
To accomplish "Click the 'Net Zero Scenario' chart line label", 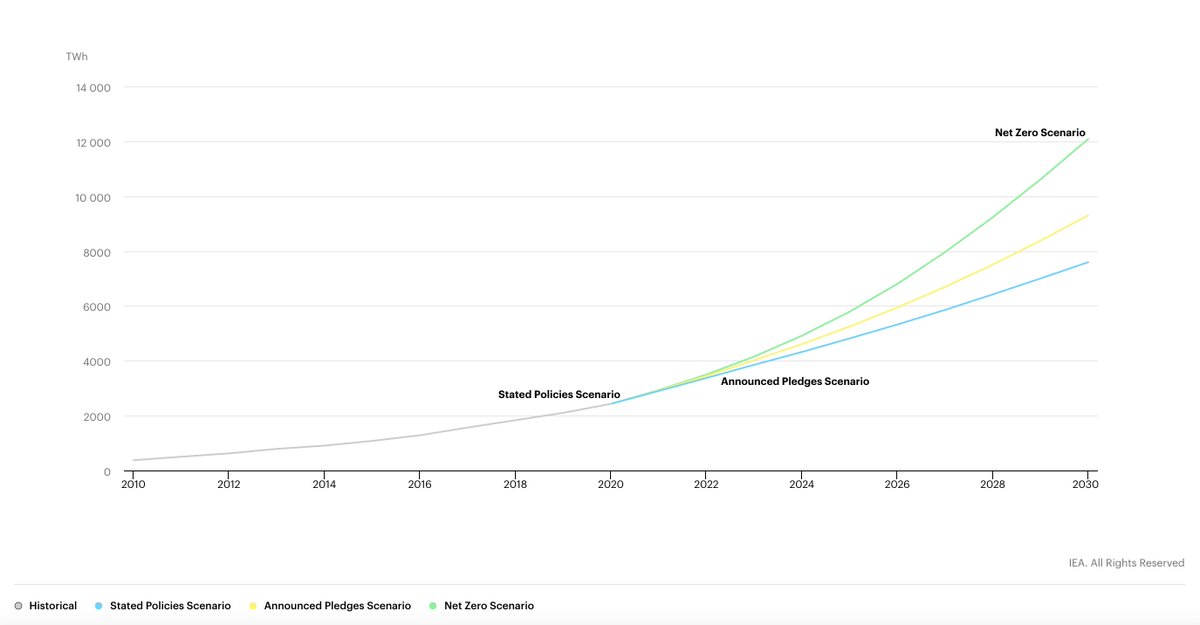I will click(1040, 132).
